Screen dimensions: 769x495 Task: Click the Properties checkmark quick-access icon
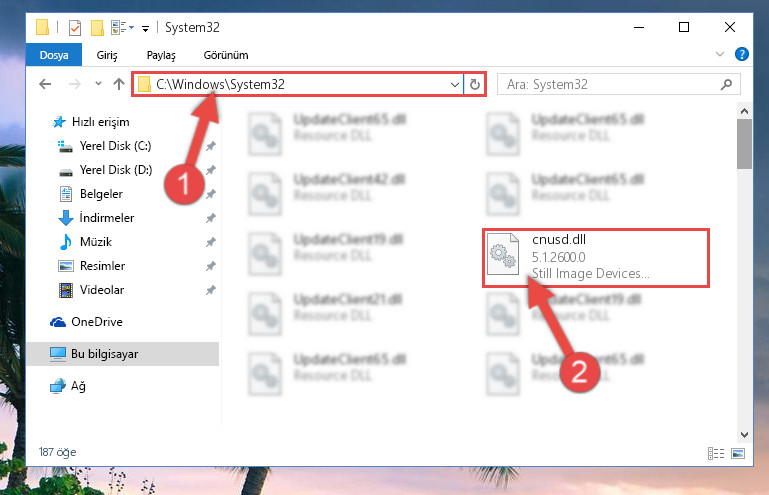point(75,28)
